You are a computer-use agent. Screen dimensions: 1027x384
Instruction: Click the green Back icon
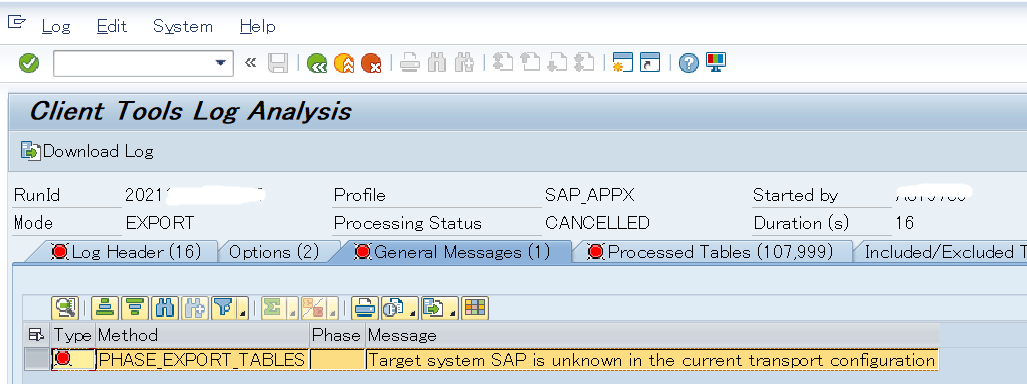tap(317, 64)
